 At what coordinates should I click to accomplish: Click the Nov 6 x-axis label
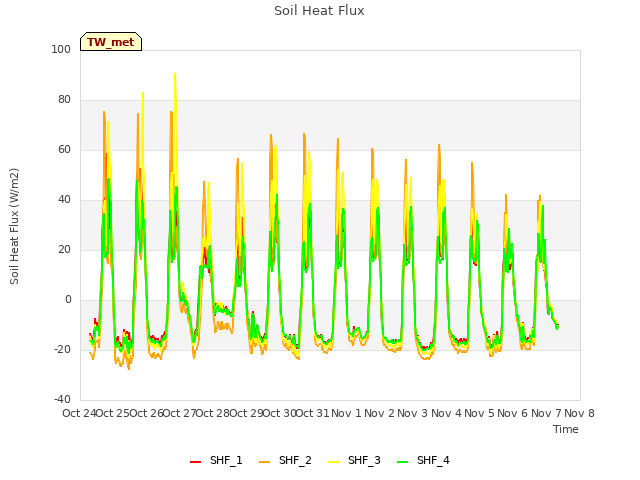tap(513, 413)
